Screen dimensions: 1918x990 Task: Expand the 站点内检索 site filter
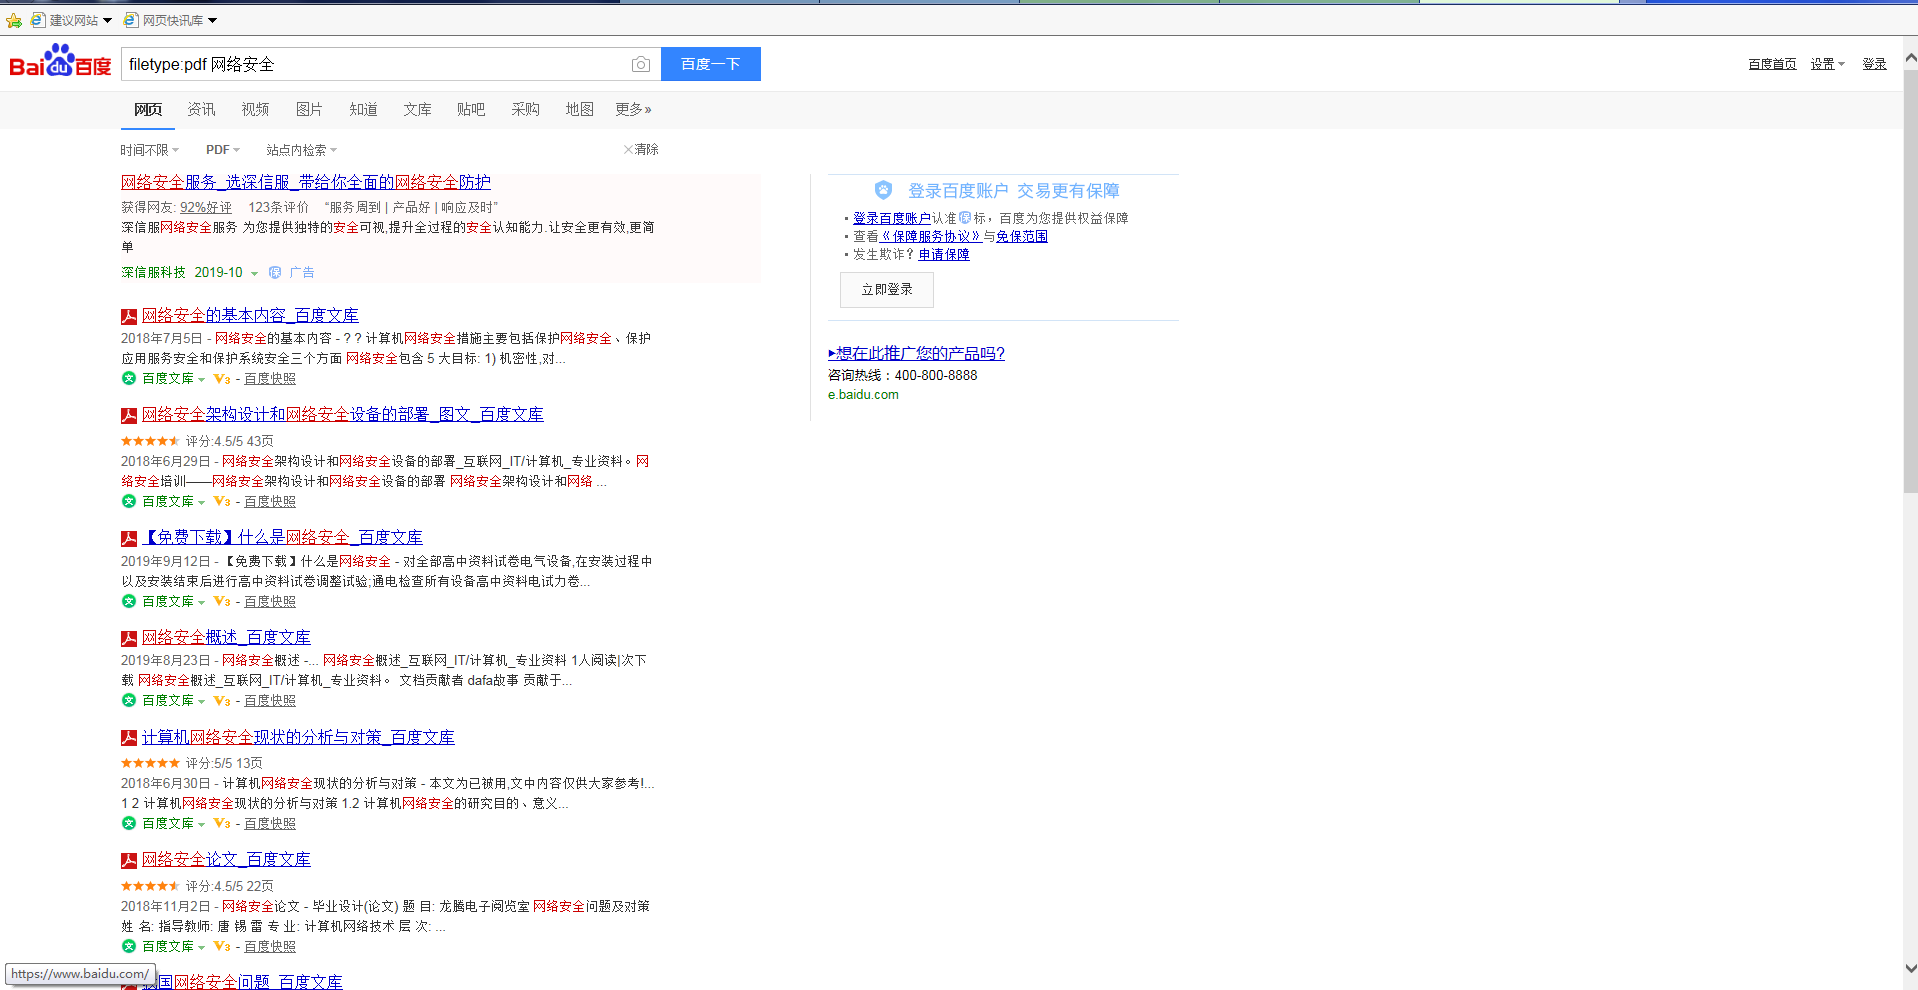coord(302,150)
